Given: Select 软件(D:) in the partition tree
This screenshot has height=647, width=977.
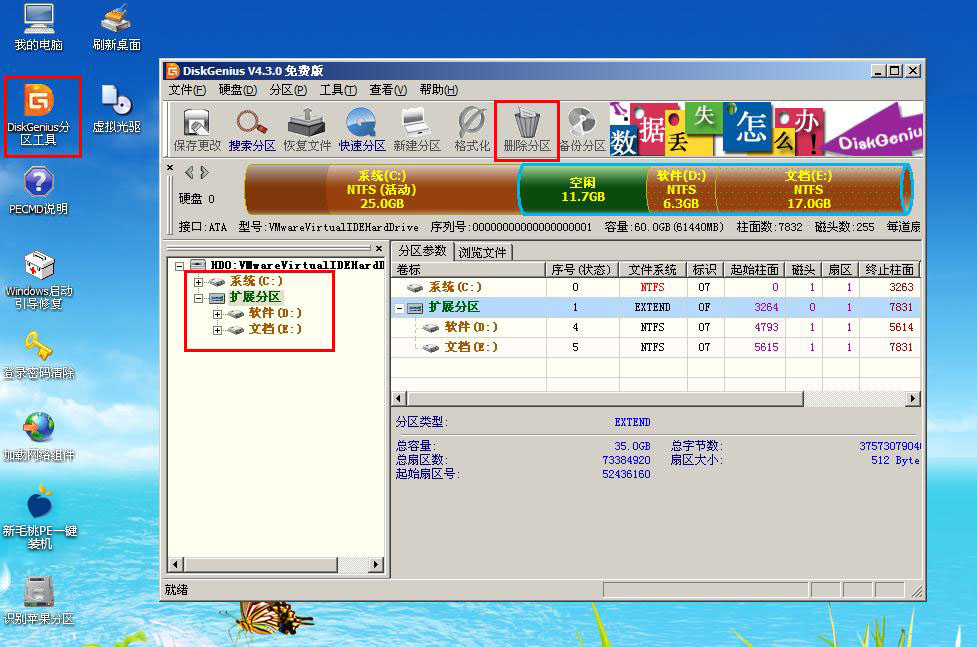Looking at the screenshot, I should tap(275, 313).
